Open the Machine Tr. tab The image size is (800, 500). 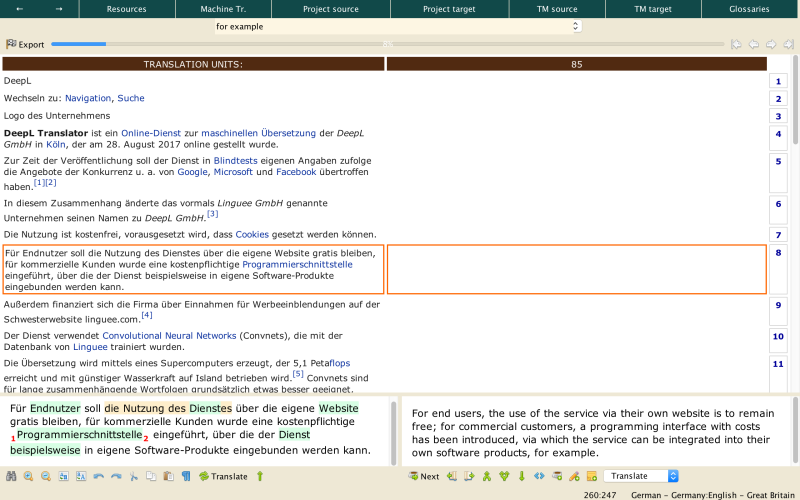click(x=223, y=9)
